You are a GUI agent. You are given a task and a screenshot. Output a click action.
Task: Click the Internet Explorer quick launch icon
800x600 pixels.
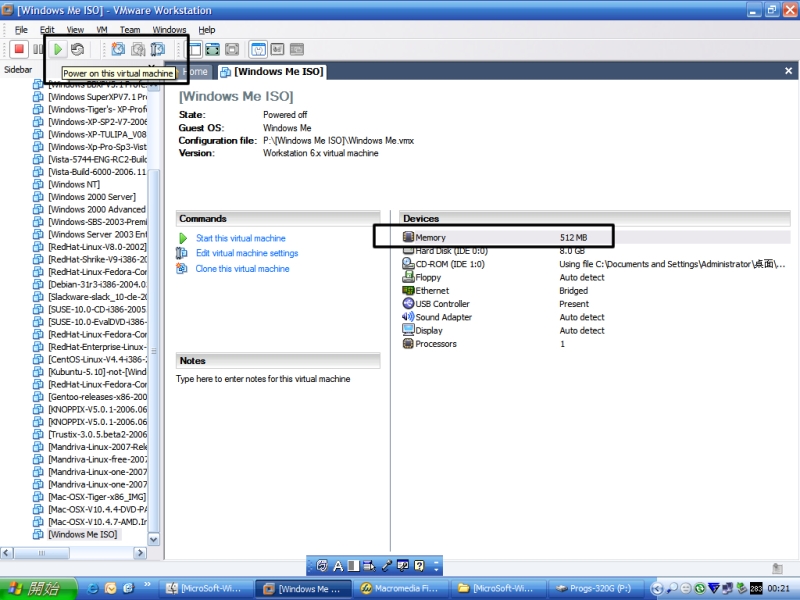point(92,588)
